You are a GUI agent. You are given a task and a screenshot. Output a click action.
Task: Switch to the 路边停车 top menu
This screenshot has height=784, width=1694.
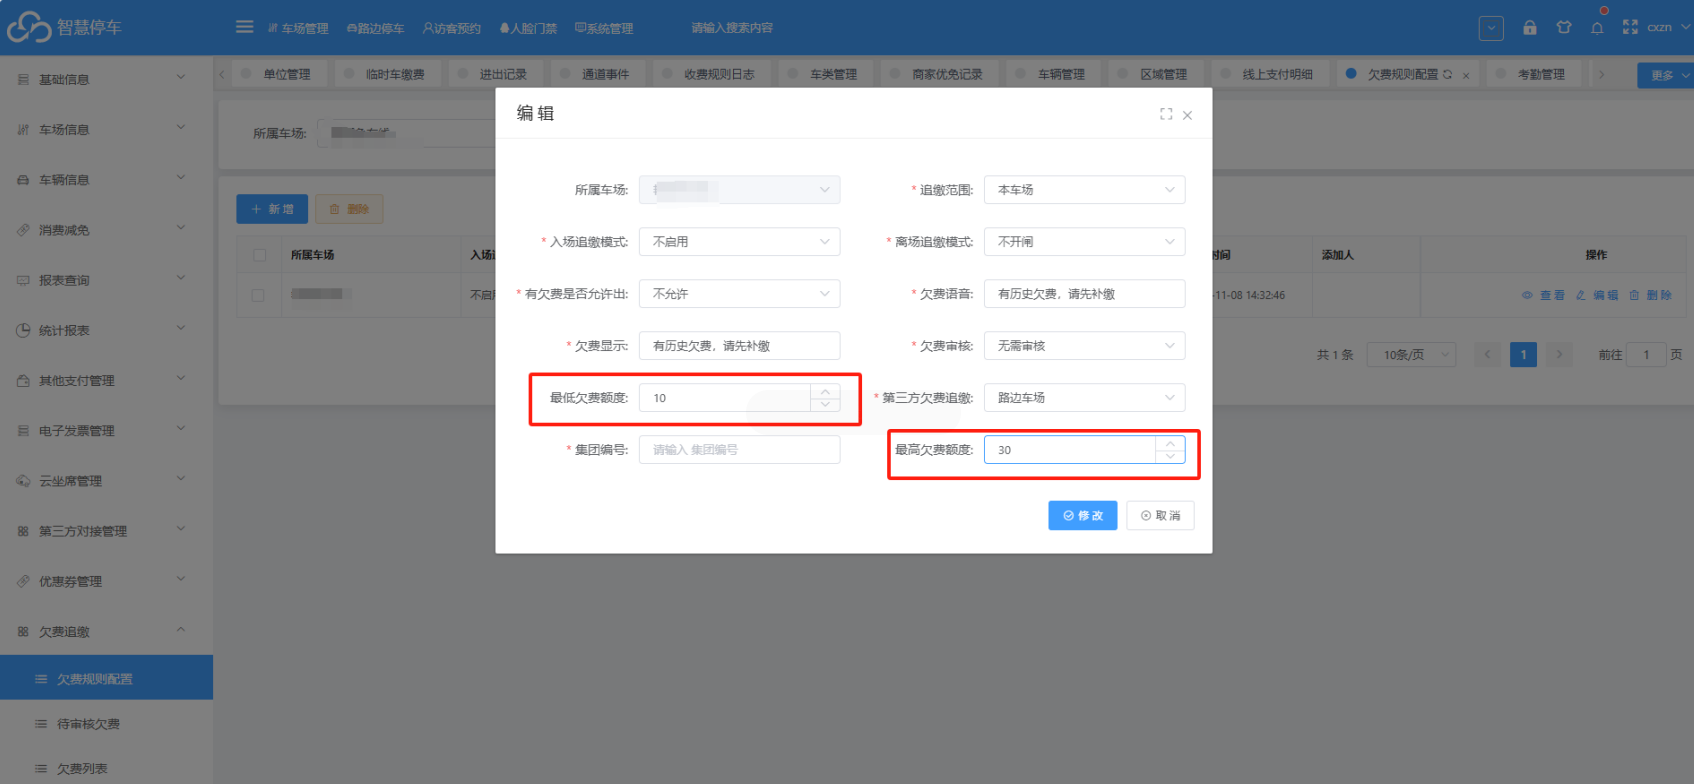[x=375, y=28]
